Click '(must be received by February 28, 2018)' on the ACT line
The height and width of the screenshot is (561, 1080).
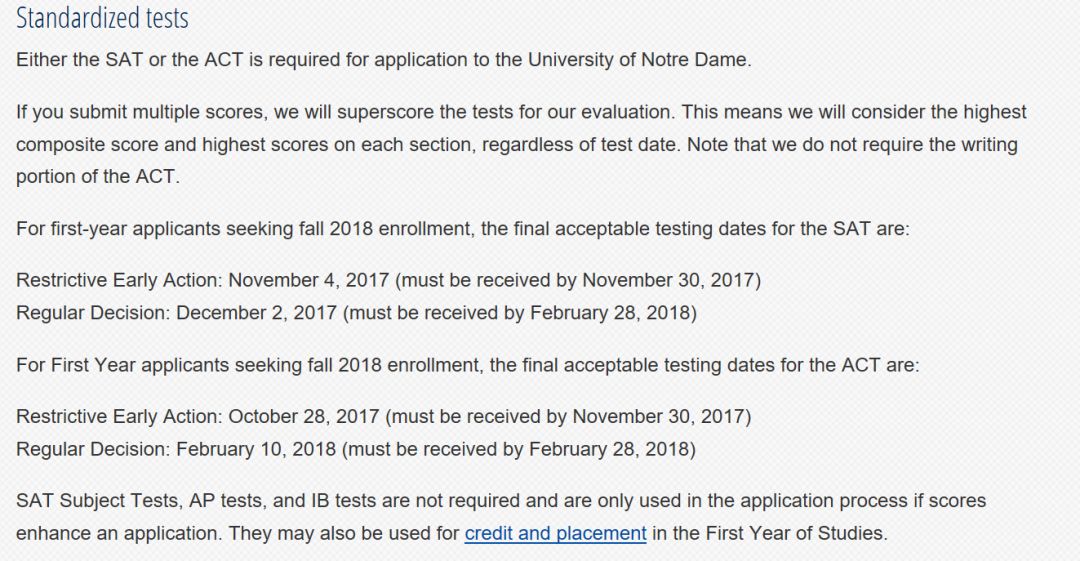519,449
